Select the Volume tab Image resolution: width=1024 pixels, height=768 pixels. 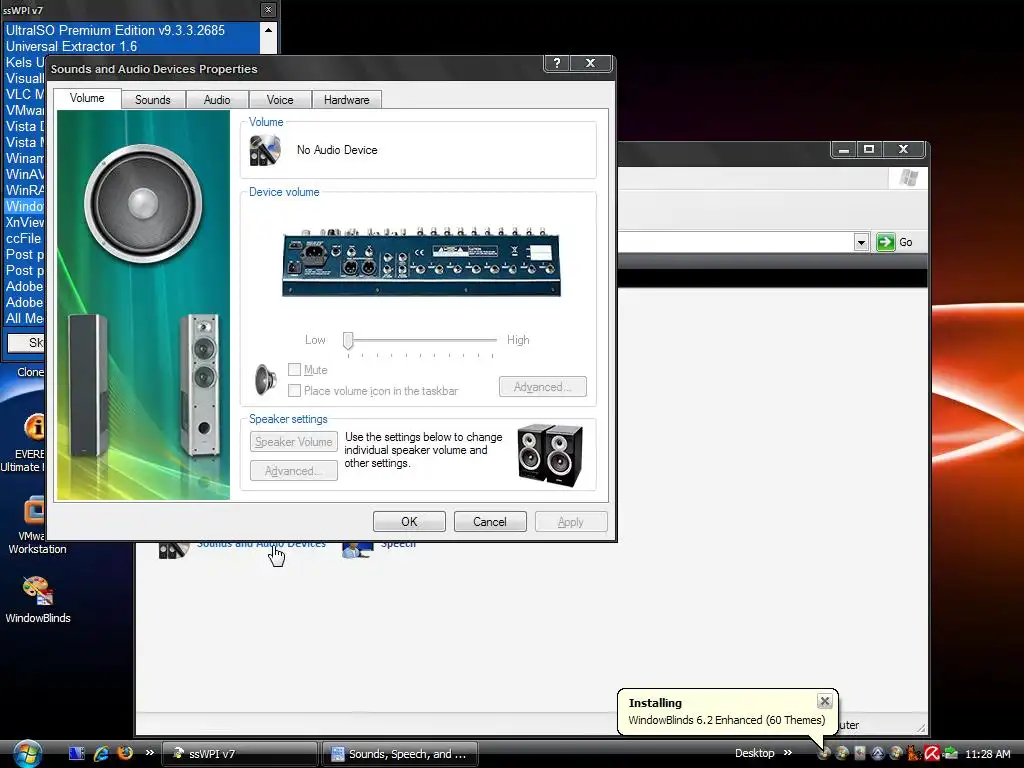point(87,98)
